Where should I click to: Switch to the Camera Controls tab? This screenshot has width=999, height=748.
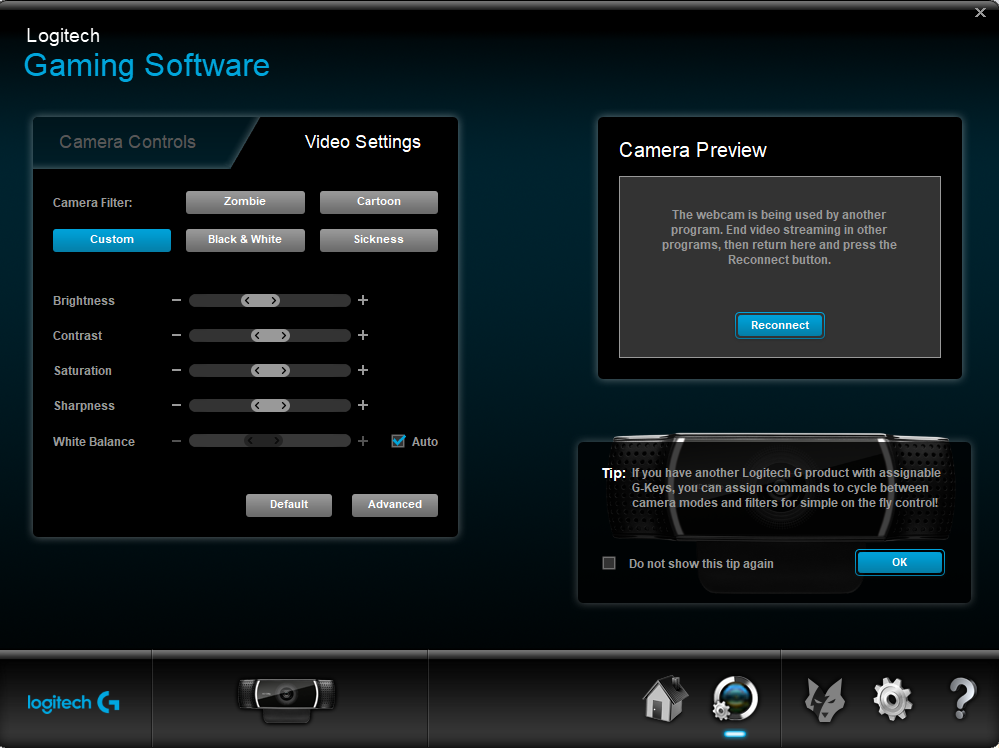click(127, 142)
